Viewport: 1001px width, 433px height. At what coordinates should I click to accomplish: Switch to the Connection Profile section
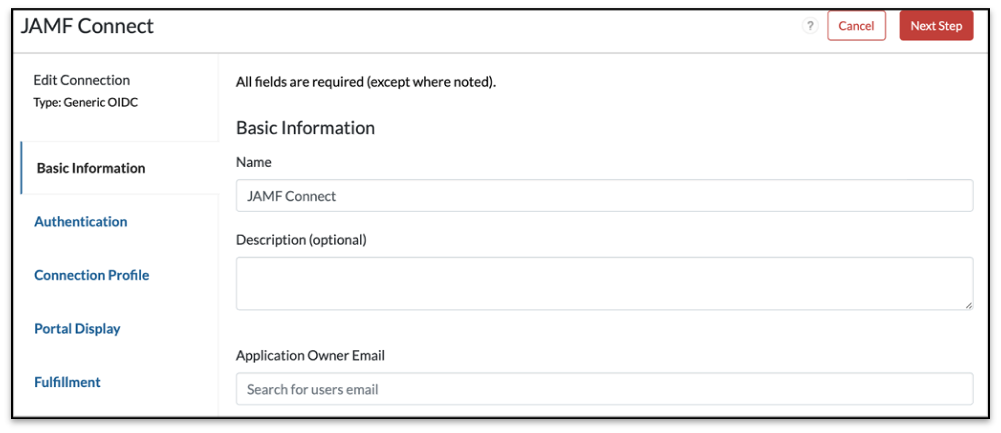pyautogui.click(x=92, y=275)
